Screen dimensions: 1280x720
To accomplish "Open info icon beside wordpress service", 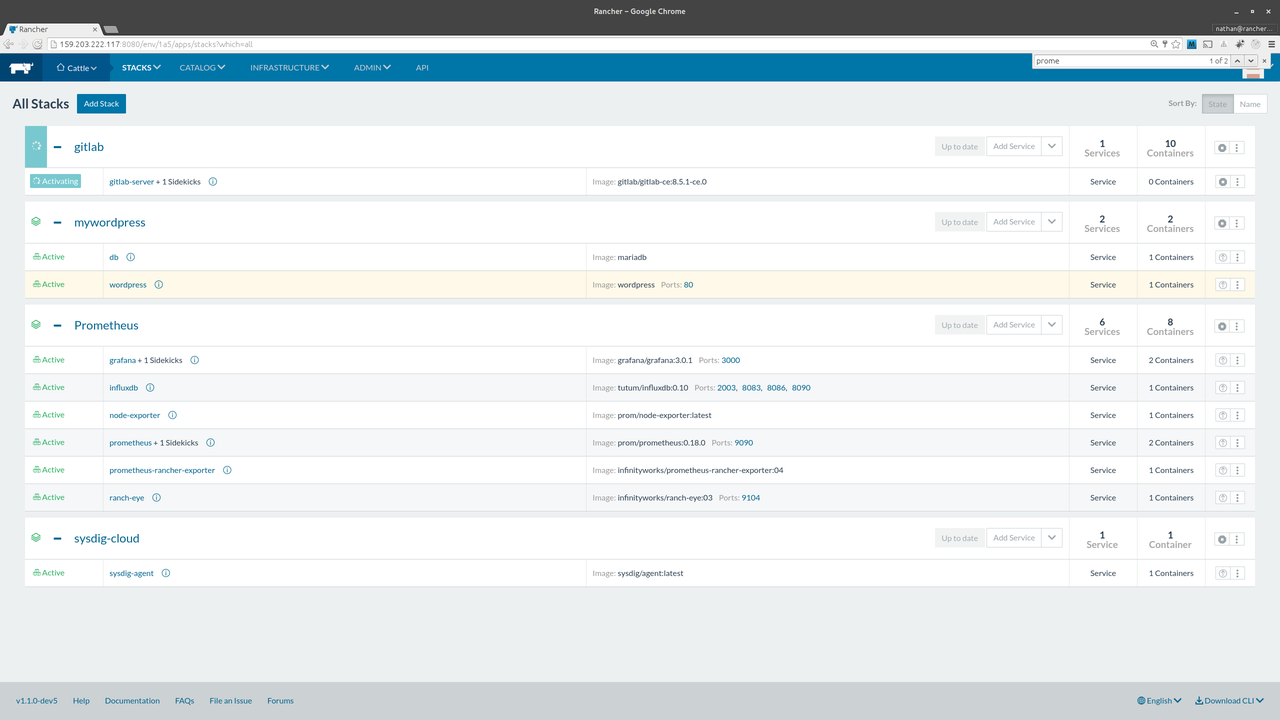I will [x=159, y=285].
